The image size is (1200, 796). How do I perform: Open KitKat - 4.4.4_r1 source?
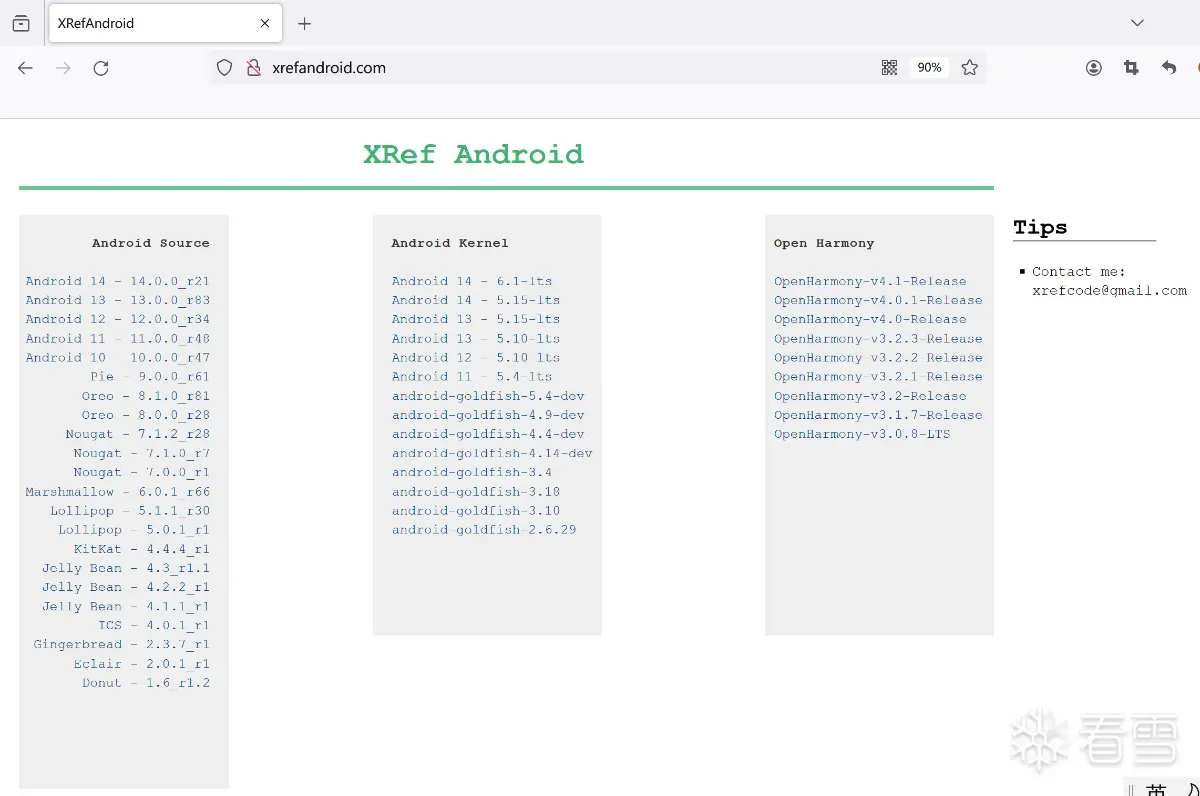tap(142, 549)
